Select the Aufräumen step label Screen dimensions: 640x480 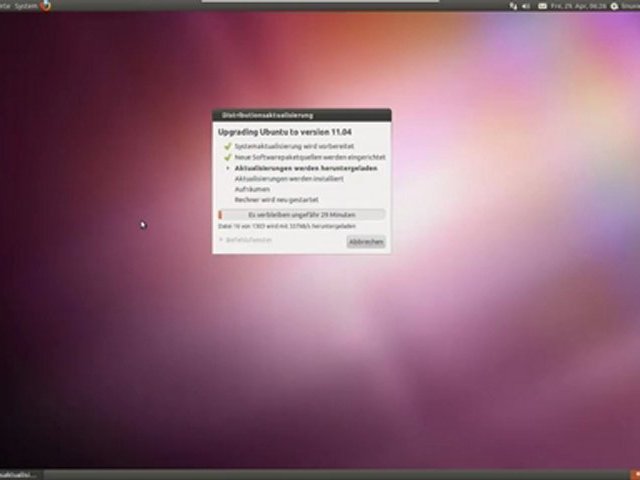[252, 189]
